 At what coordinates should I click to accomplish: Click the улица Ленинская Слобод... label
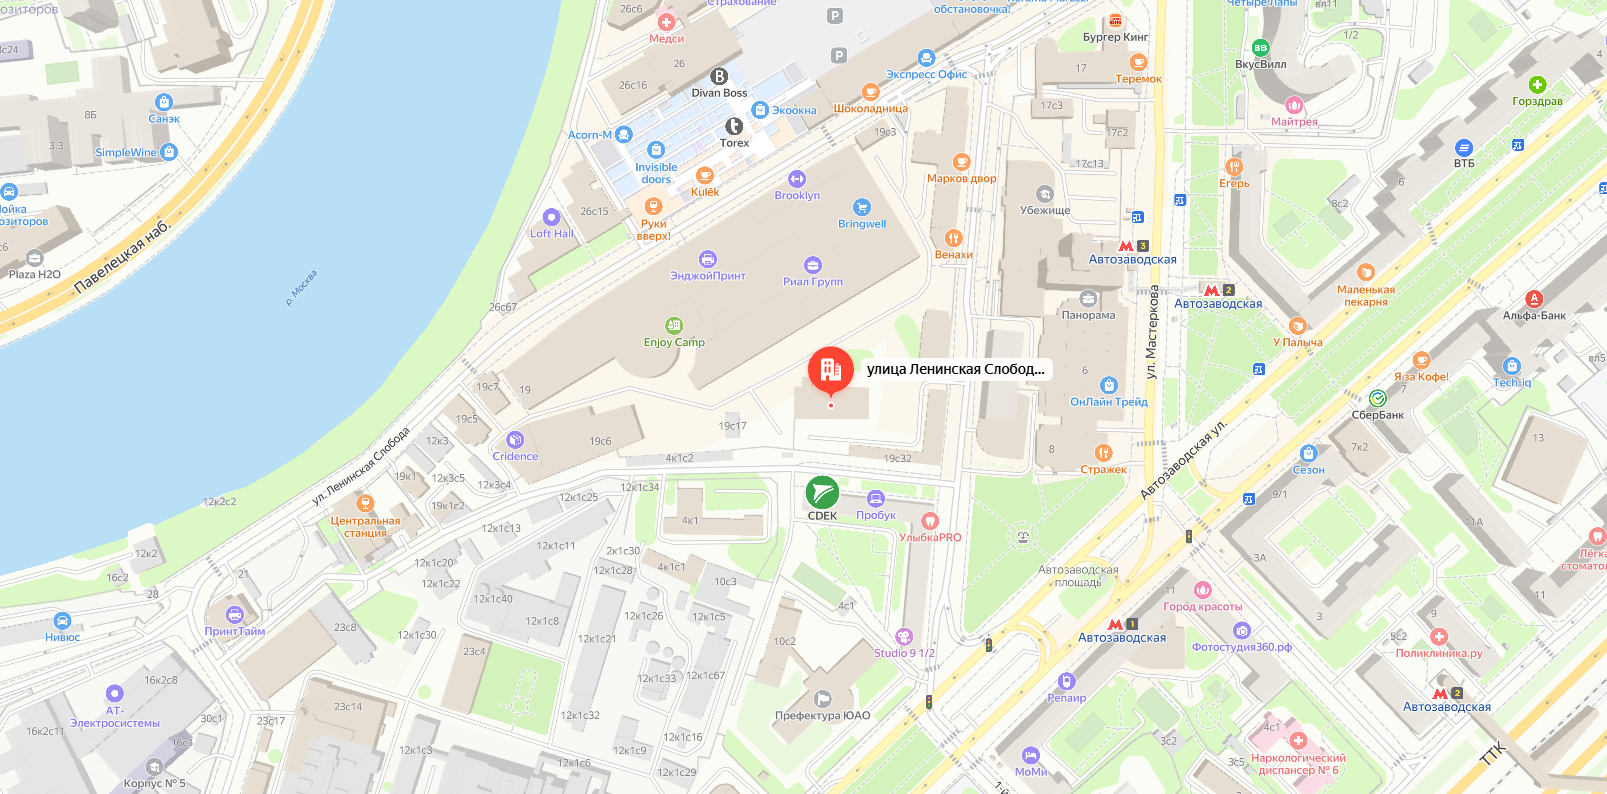pos(955,369)
